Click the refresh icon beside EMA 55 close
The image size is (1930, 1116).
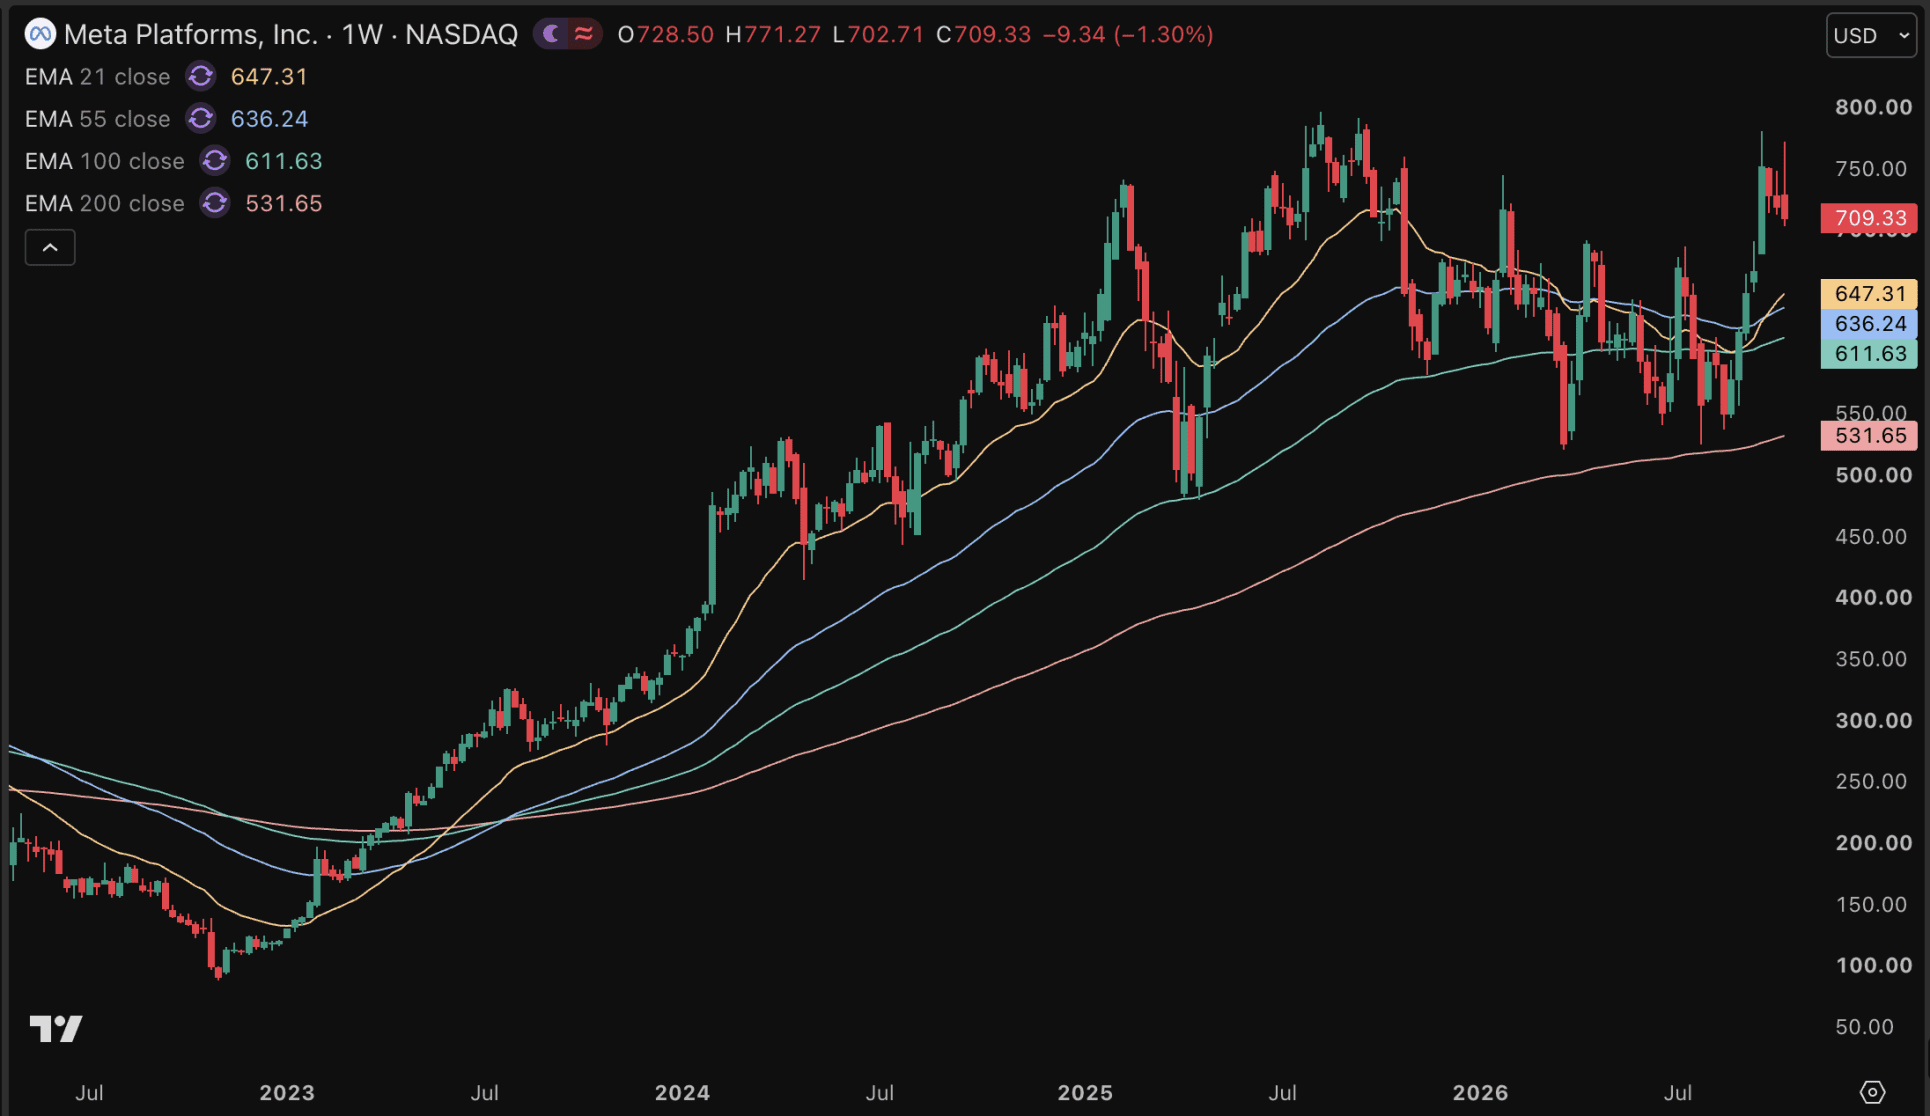pos(200,119)
